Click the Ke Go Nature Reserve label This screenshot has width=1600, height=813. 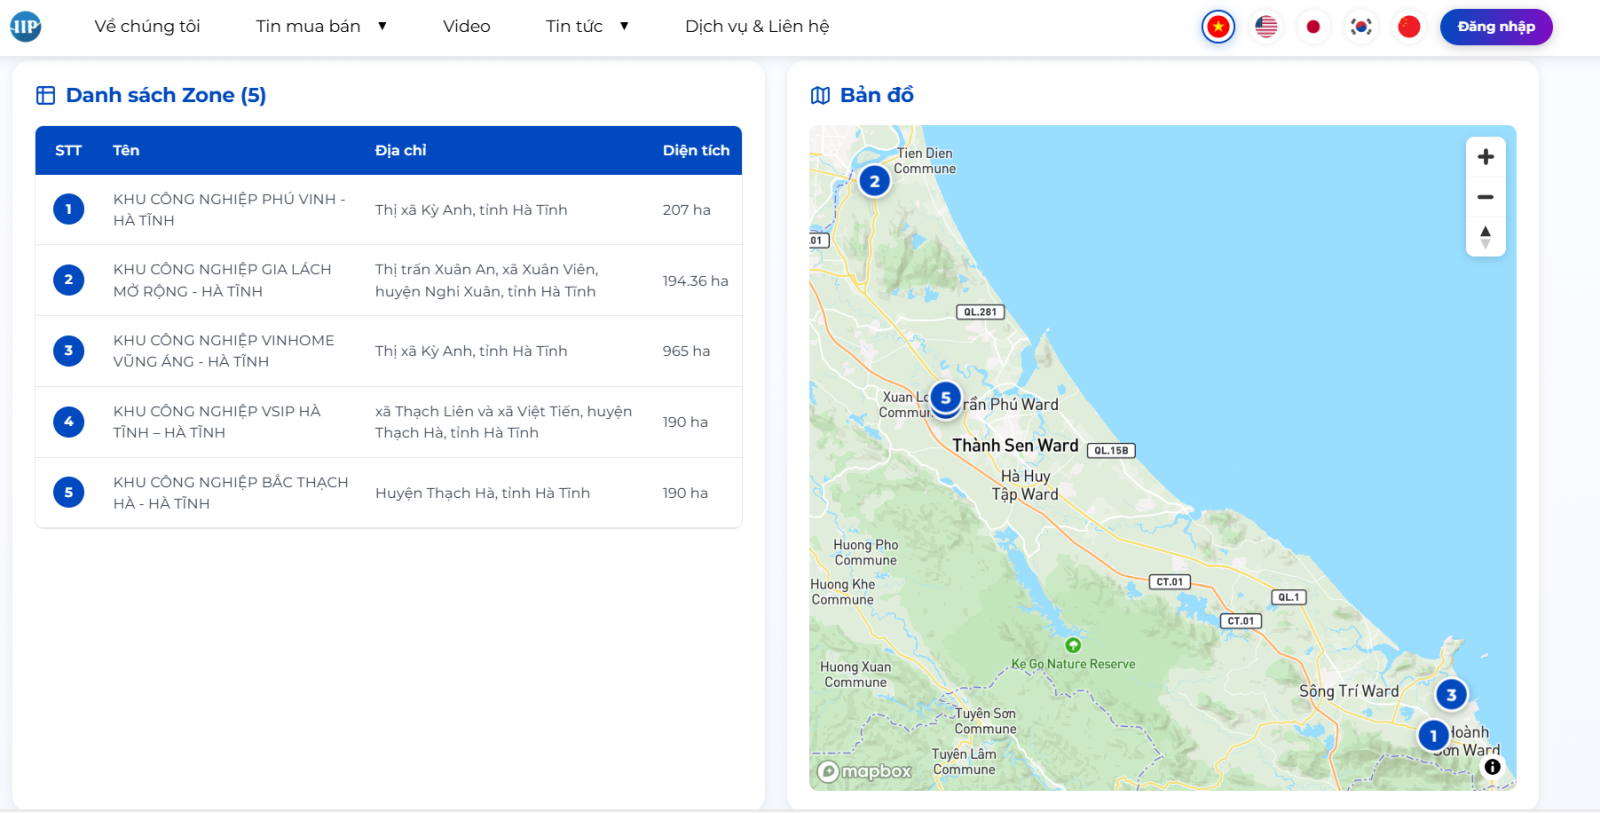[1073, 664]
